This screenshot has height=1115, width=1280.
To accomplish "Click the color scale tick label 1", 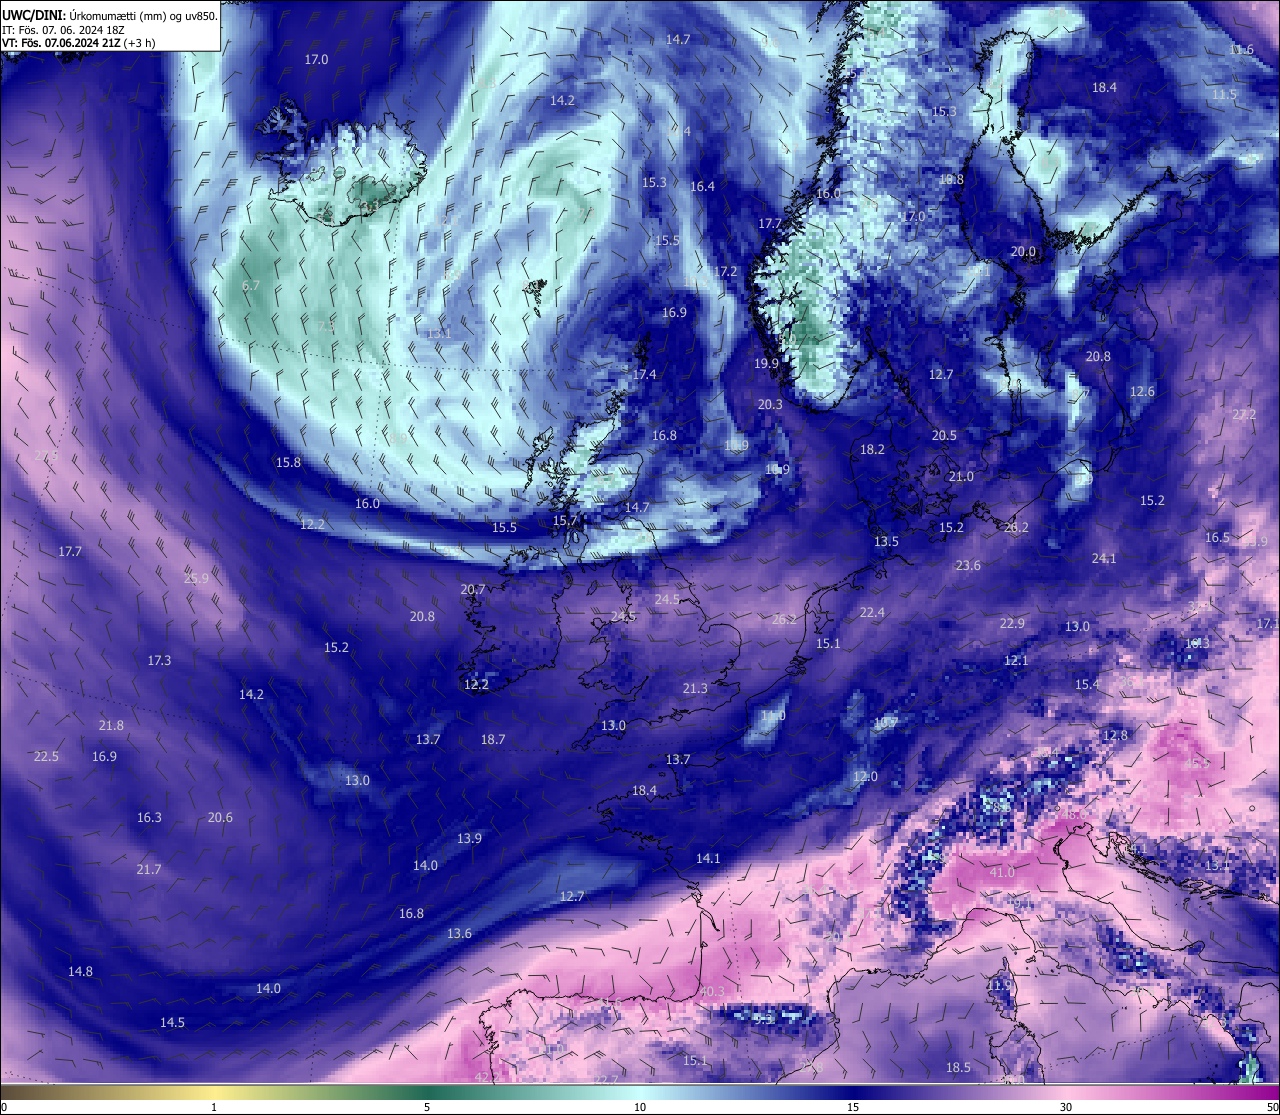I will 214,1107.
